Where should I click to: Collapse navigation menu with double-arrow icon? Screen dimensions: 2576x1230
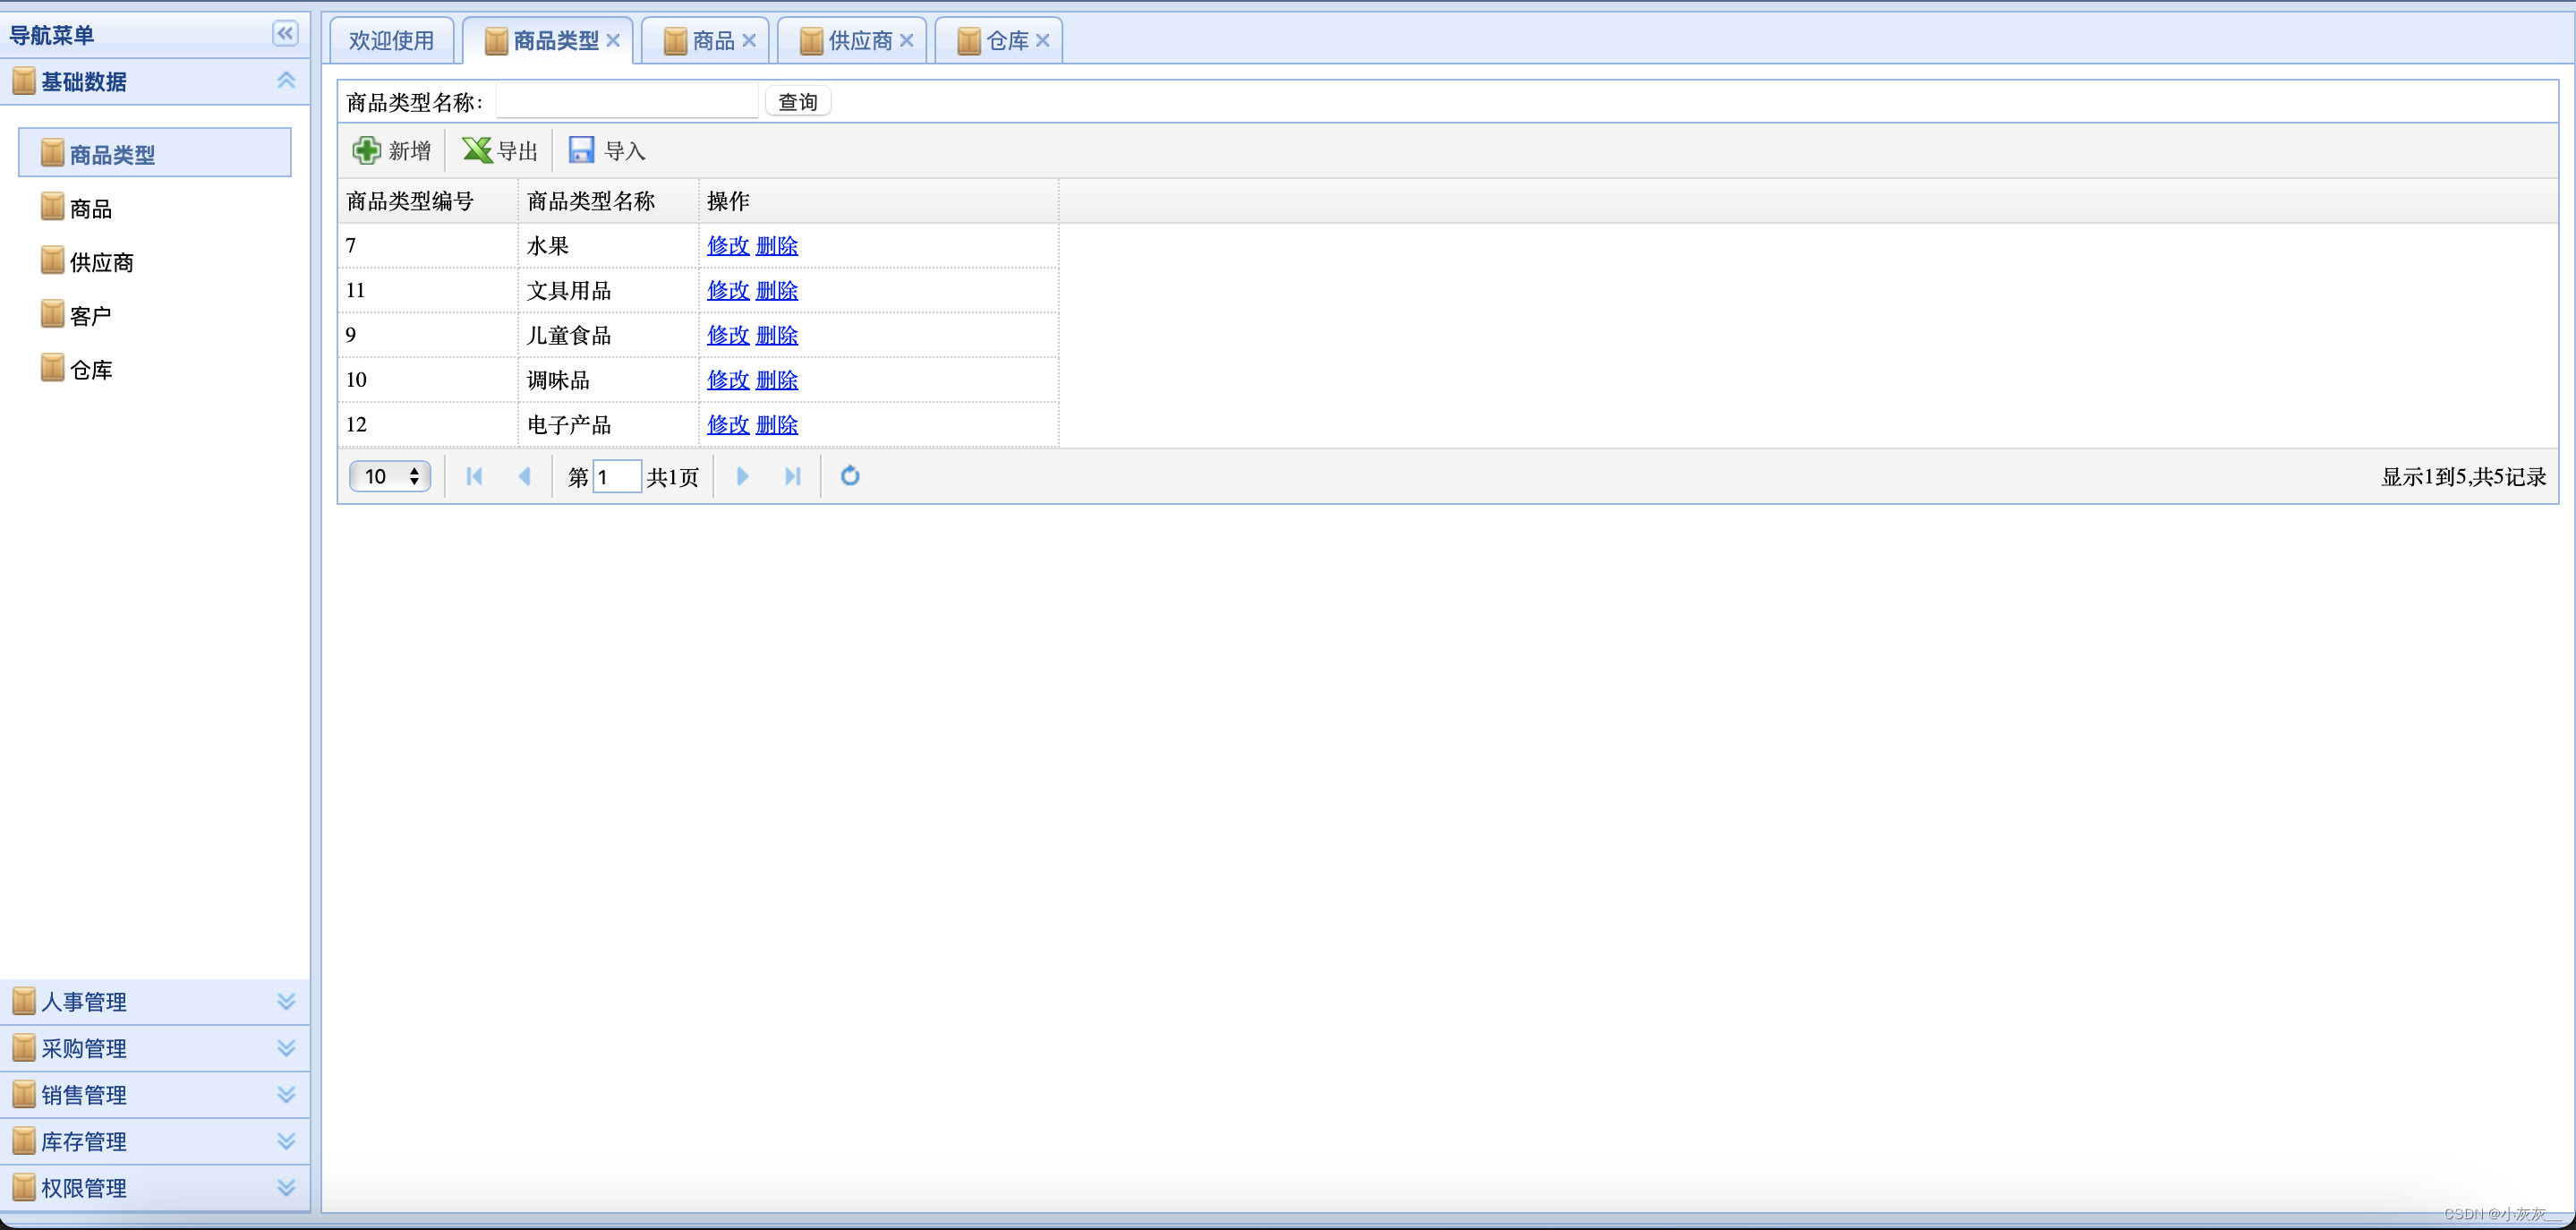[x=285, y=34]
